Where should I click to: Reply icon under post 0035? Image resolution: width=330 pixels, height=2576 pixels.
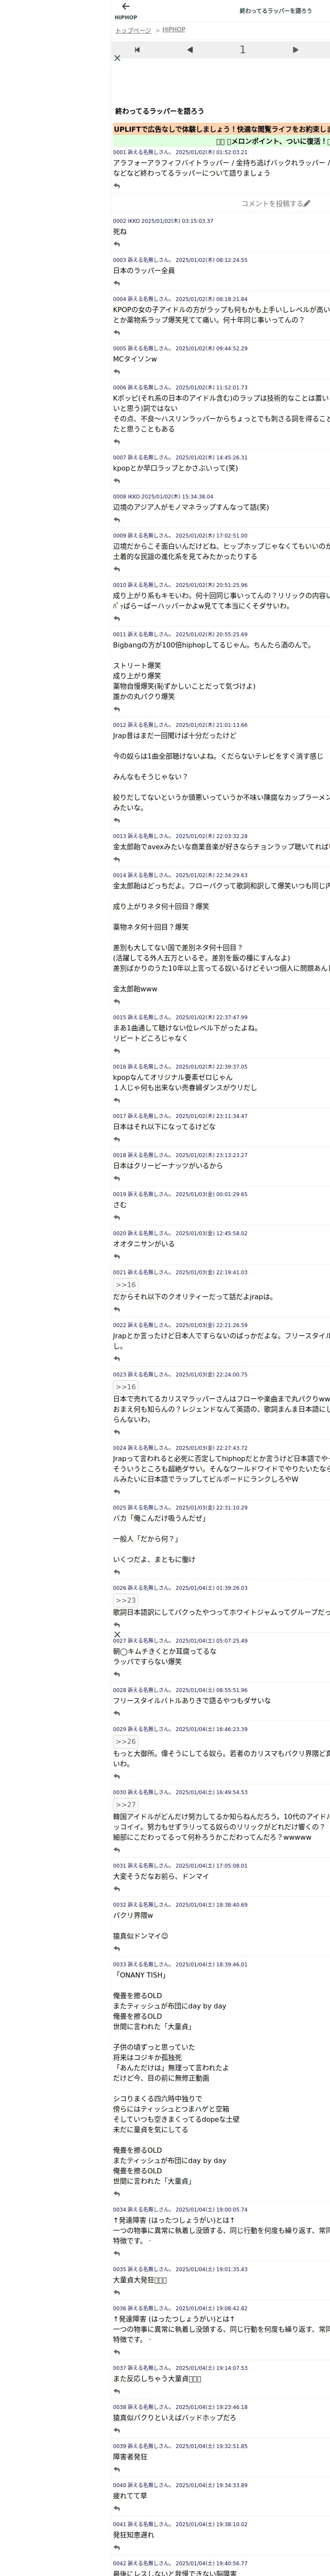pyautogui.click(x=117, y=2293)
